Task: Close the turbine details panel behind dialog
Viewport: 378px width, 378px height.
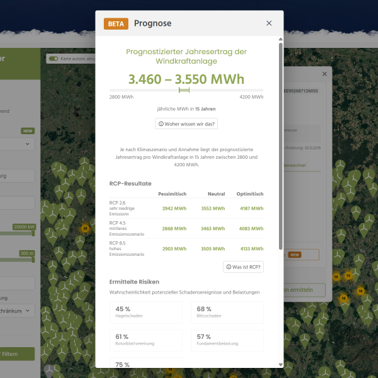Action: coord(324,74)
